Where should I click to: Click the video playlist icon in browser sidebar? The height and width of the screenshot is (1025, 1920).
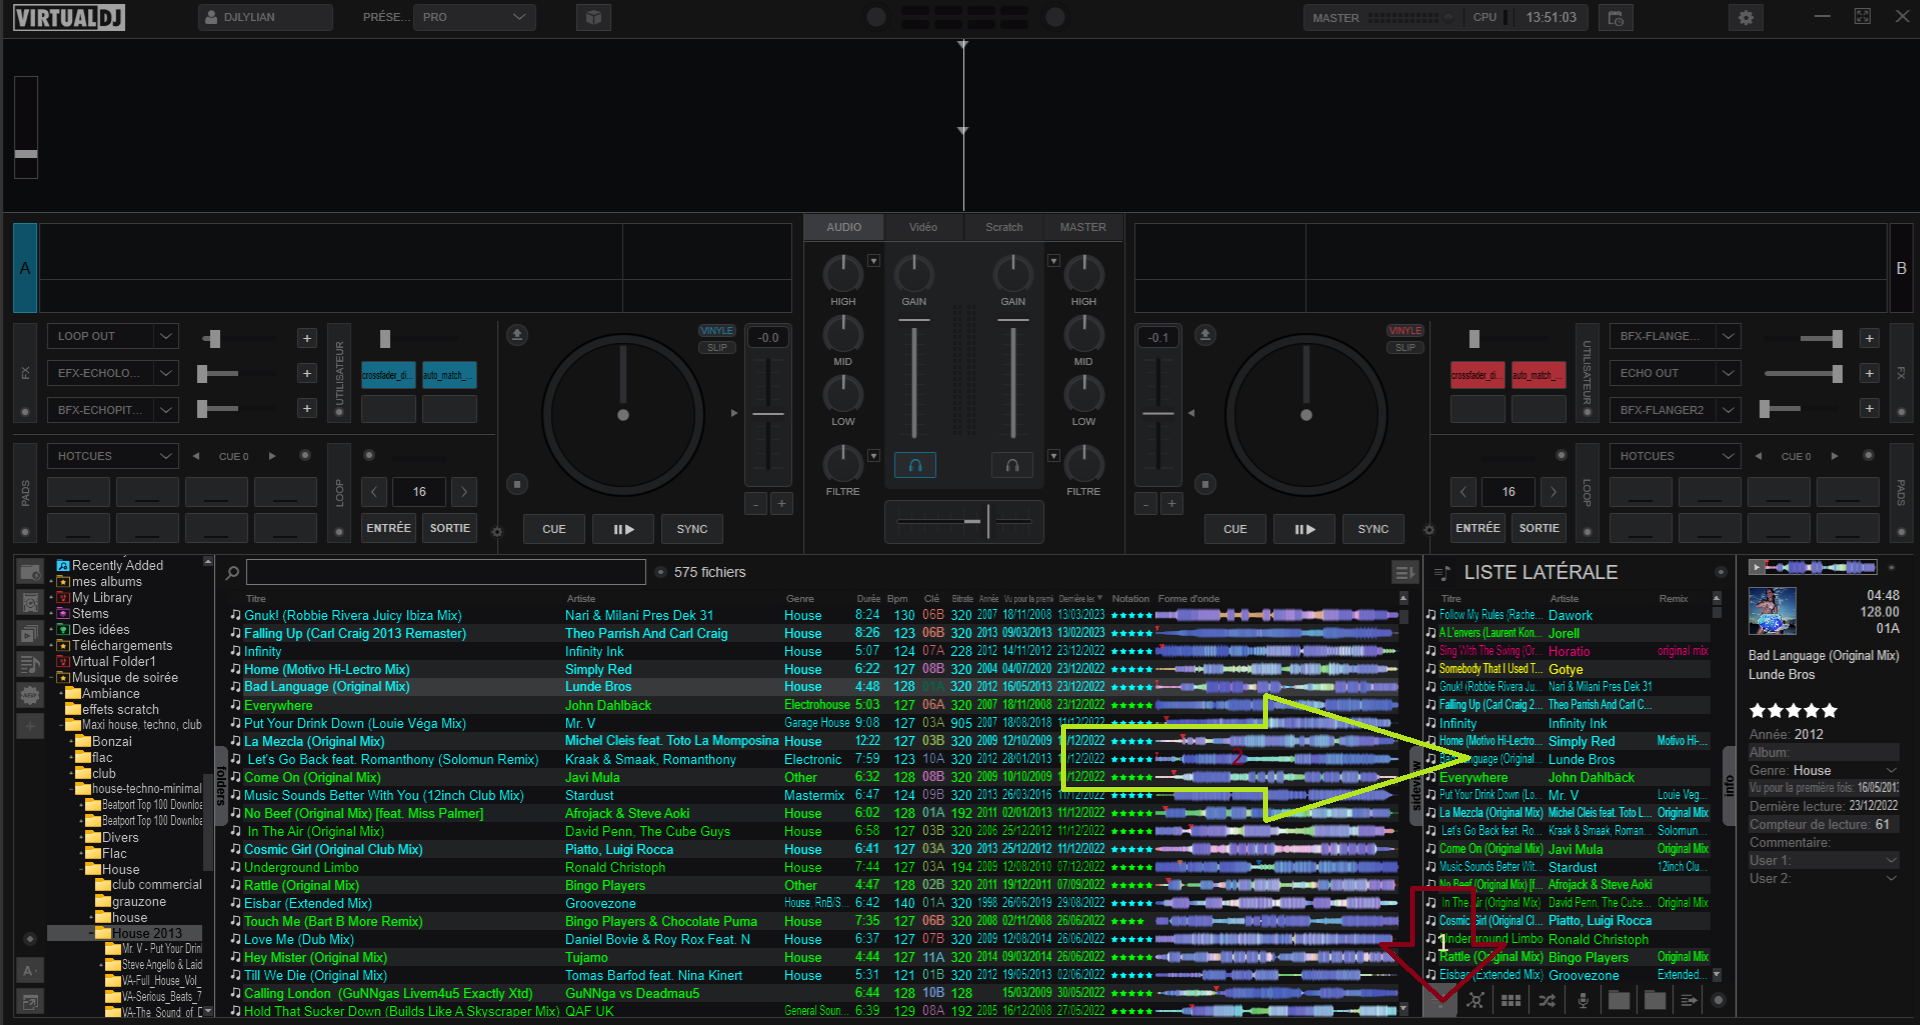click(30, 634)
